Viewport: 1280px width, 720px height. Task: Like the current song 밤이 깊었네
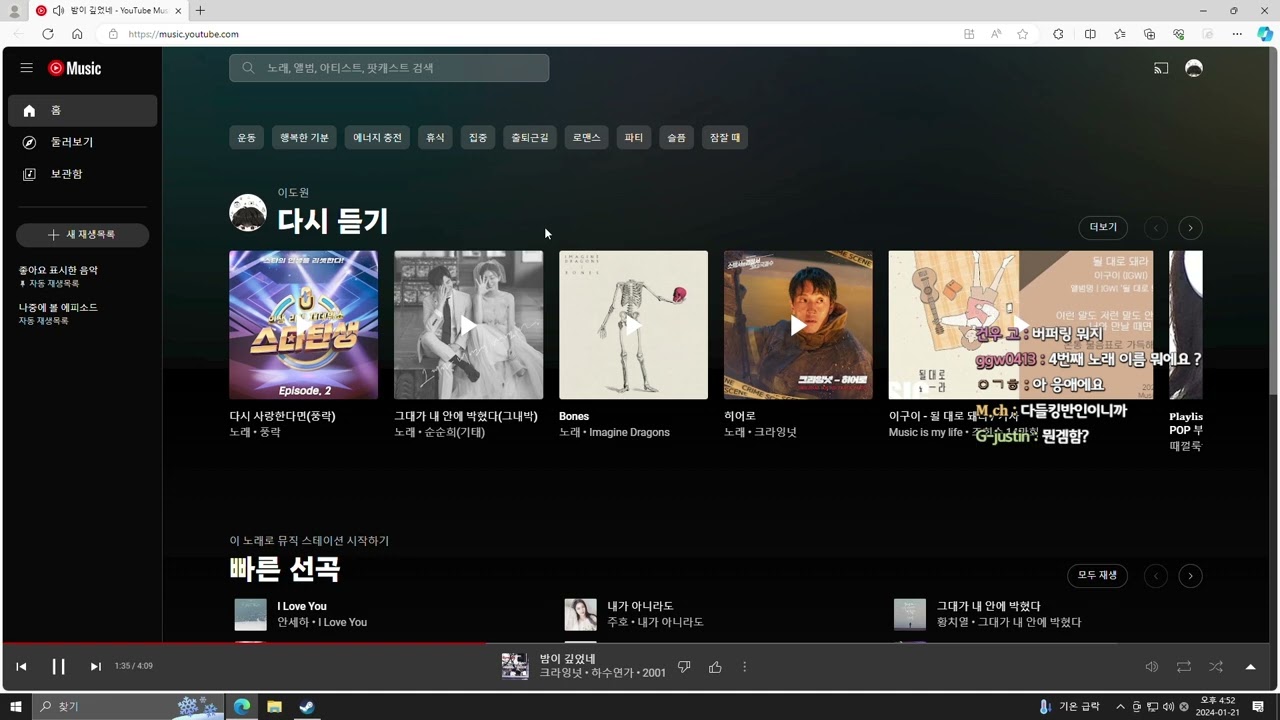(715, 667)
